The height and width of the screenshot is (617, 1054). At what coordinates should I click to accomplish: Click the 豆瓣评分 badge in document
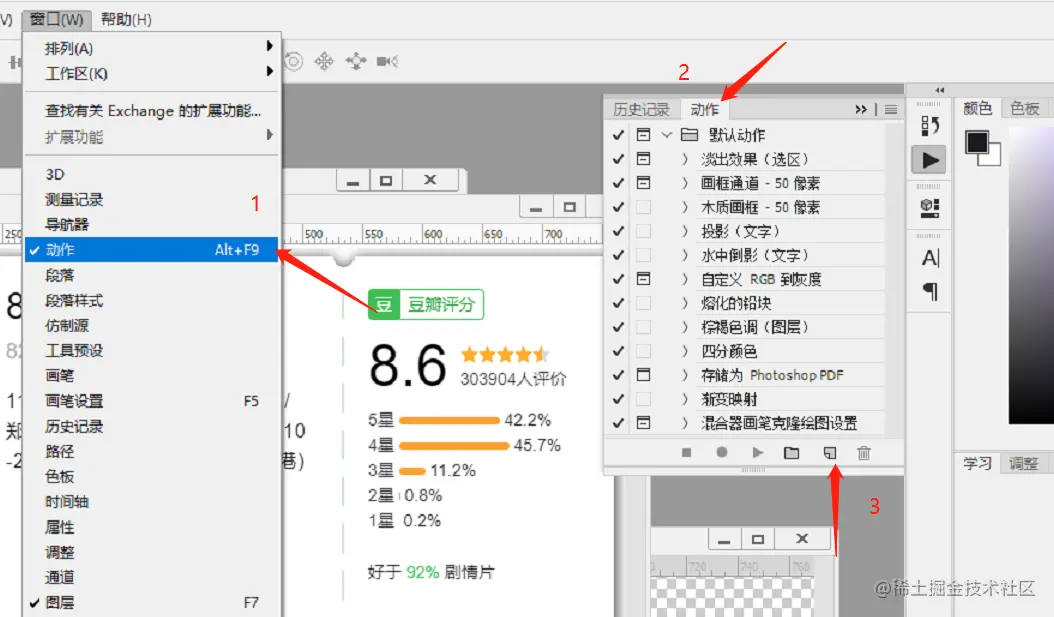(425, 304)
